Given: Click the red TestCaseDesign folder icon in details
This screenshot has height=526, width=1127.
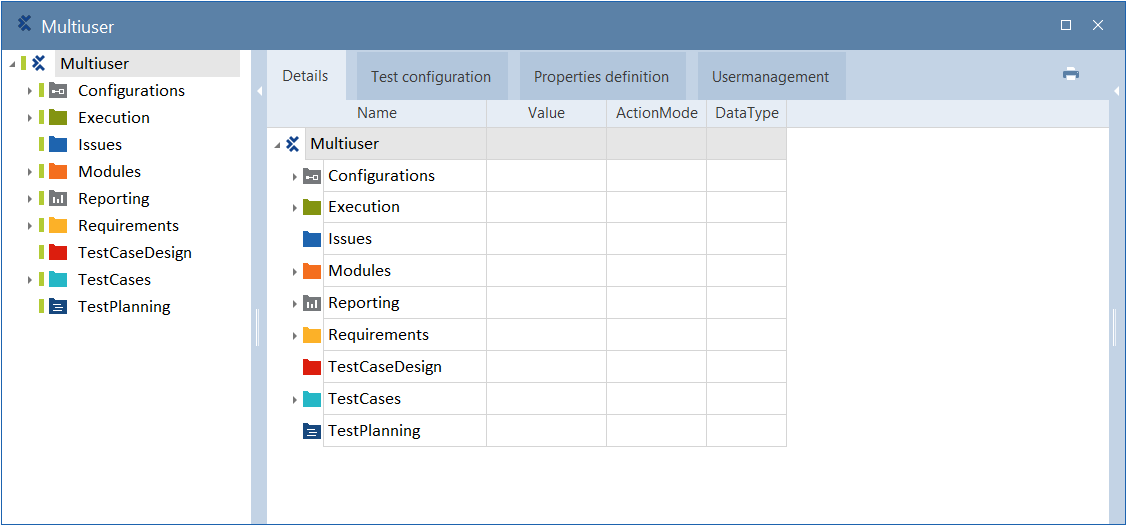Looking at the screenshot, I should (x=312, y=367).
